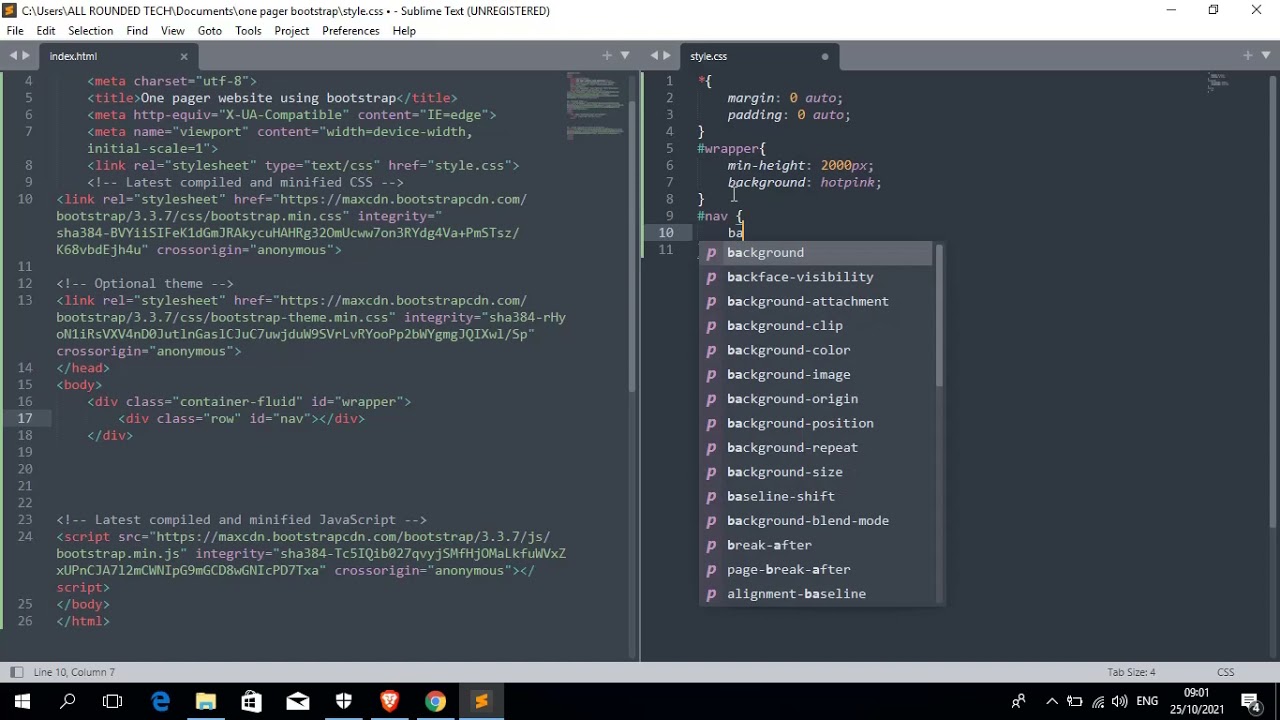Image resolution: width=1280 pixels, height=720 pixels.
Task: Choose break-after completion
Action: point(816,545)
